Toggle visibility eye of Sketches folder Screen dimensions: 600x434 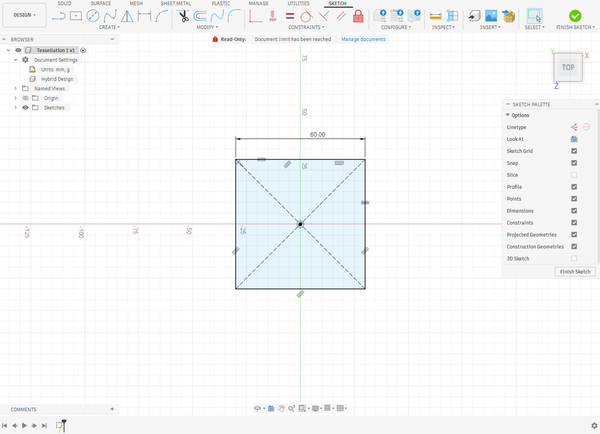(x=25, y=108)
